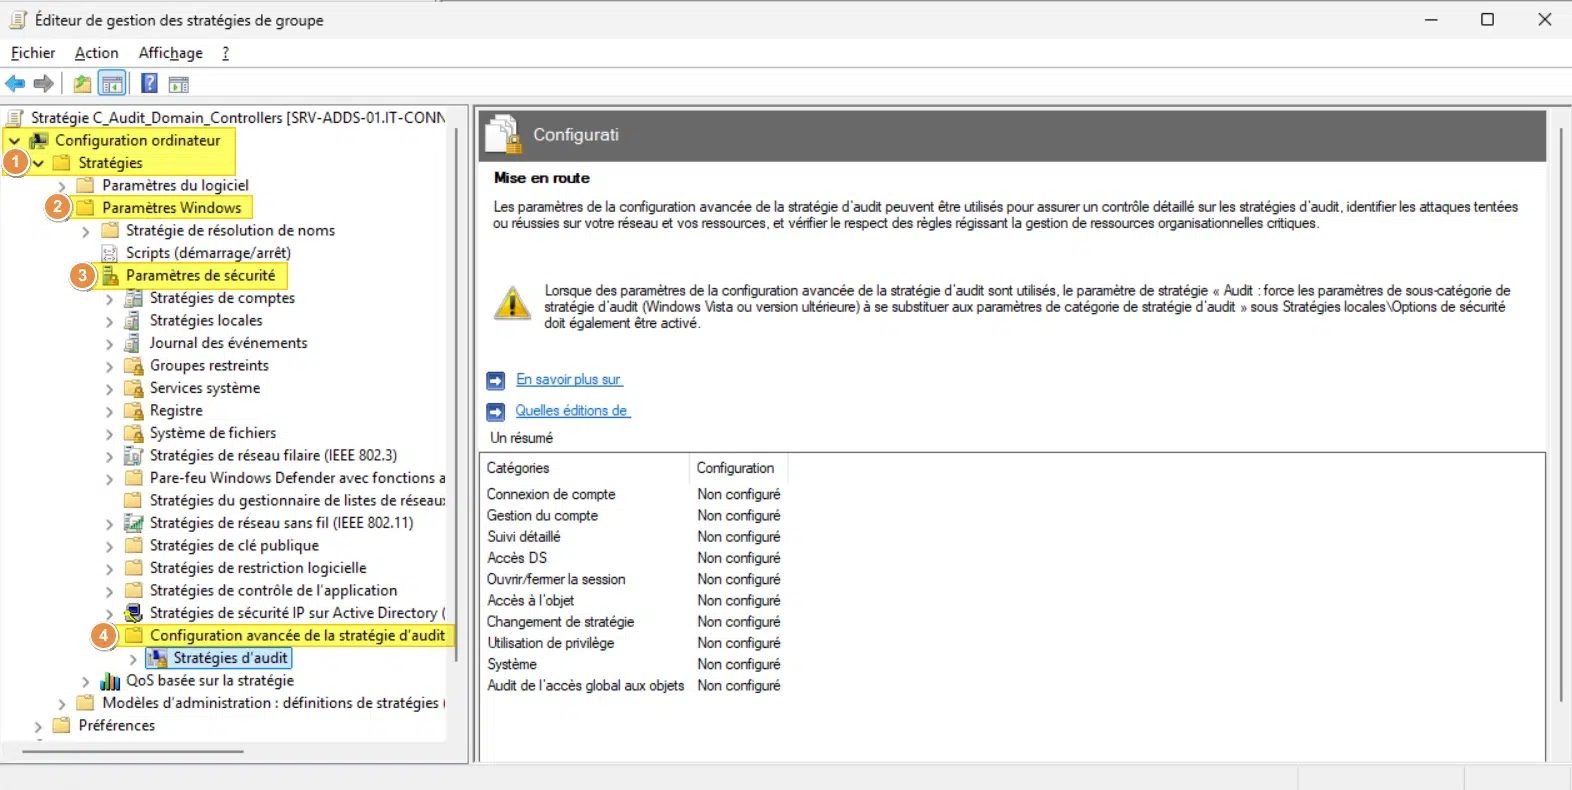Collapse the Configuration ordinateur node
Screen dimensions: 1572x790
(x=15, y=141)
